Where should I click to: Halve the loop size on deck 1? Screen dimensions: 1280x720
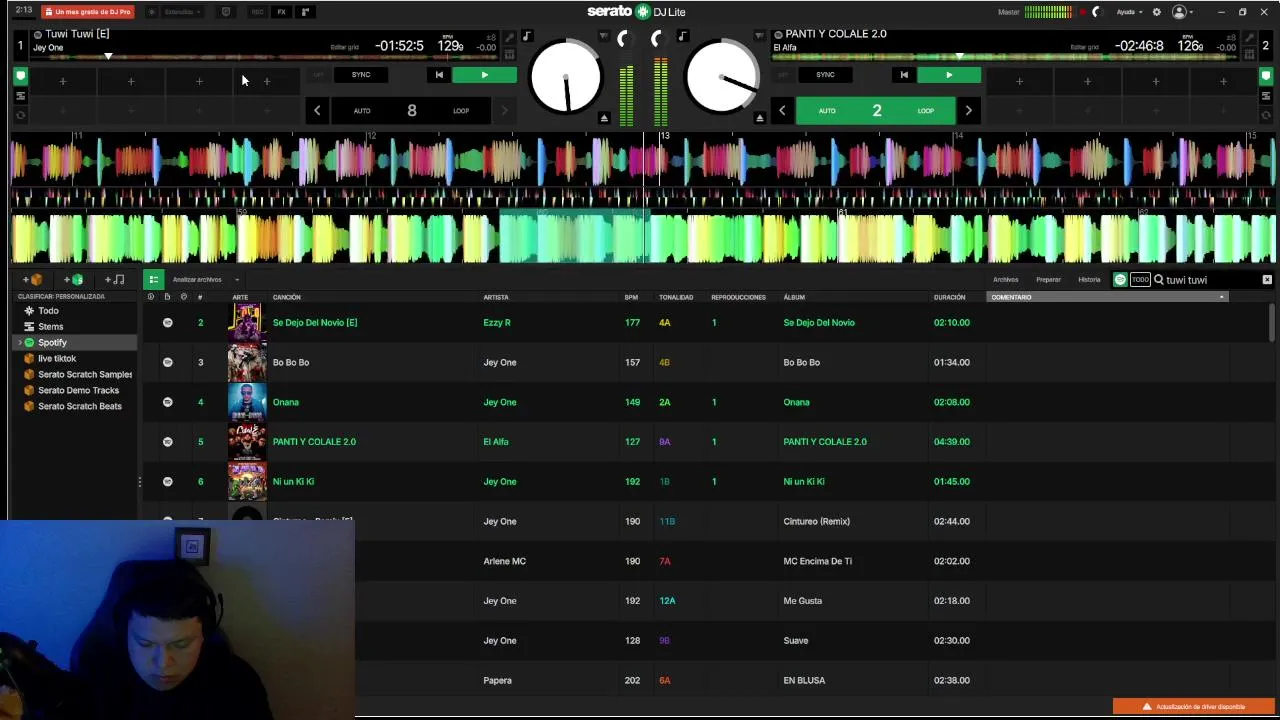(317, 111)
